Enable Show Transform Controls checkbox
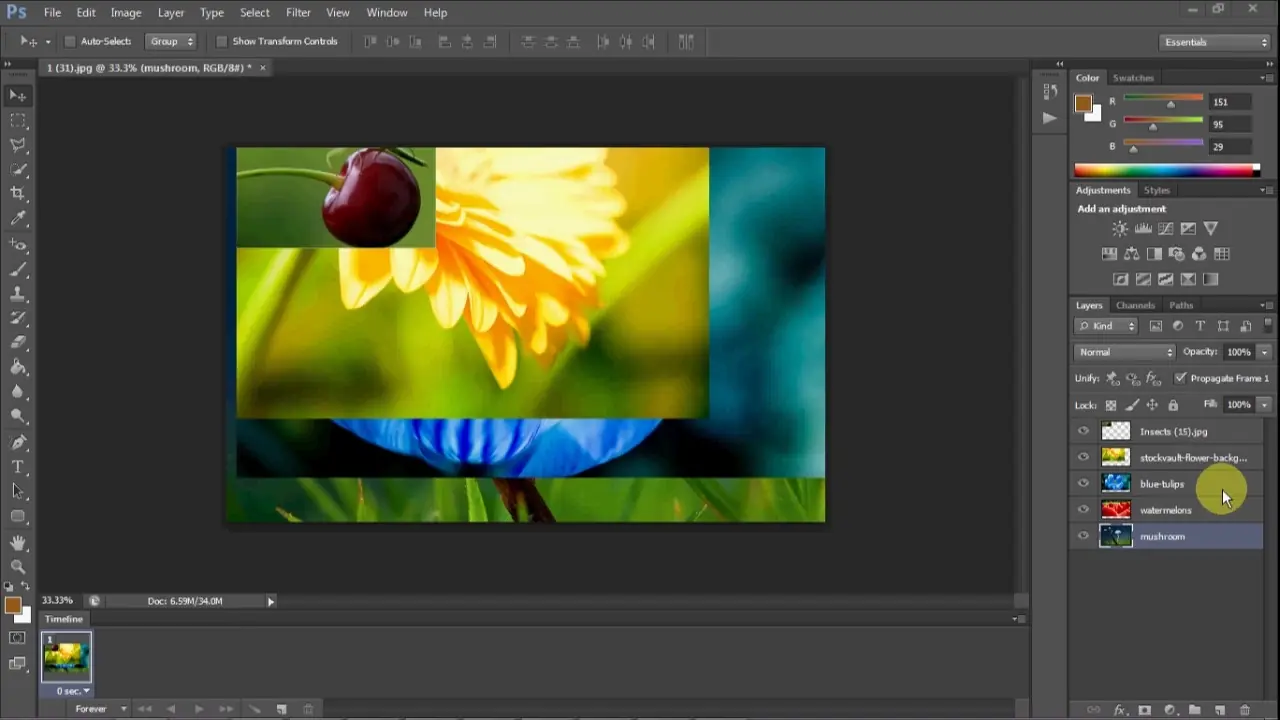Image resolution: width=1280 pixels, height=720 pixels. (222, 42)
